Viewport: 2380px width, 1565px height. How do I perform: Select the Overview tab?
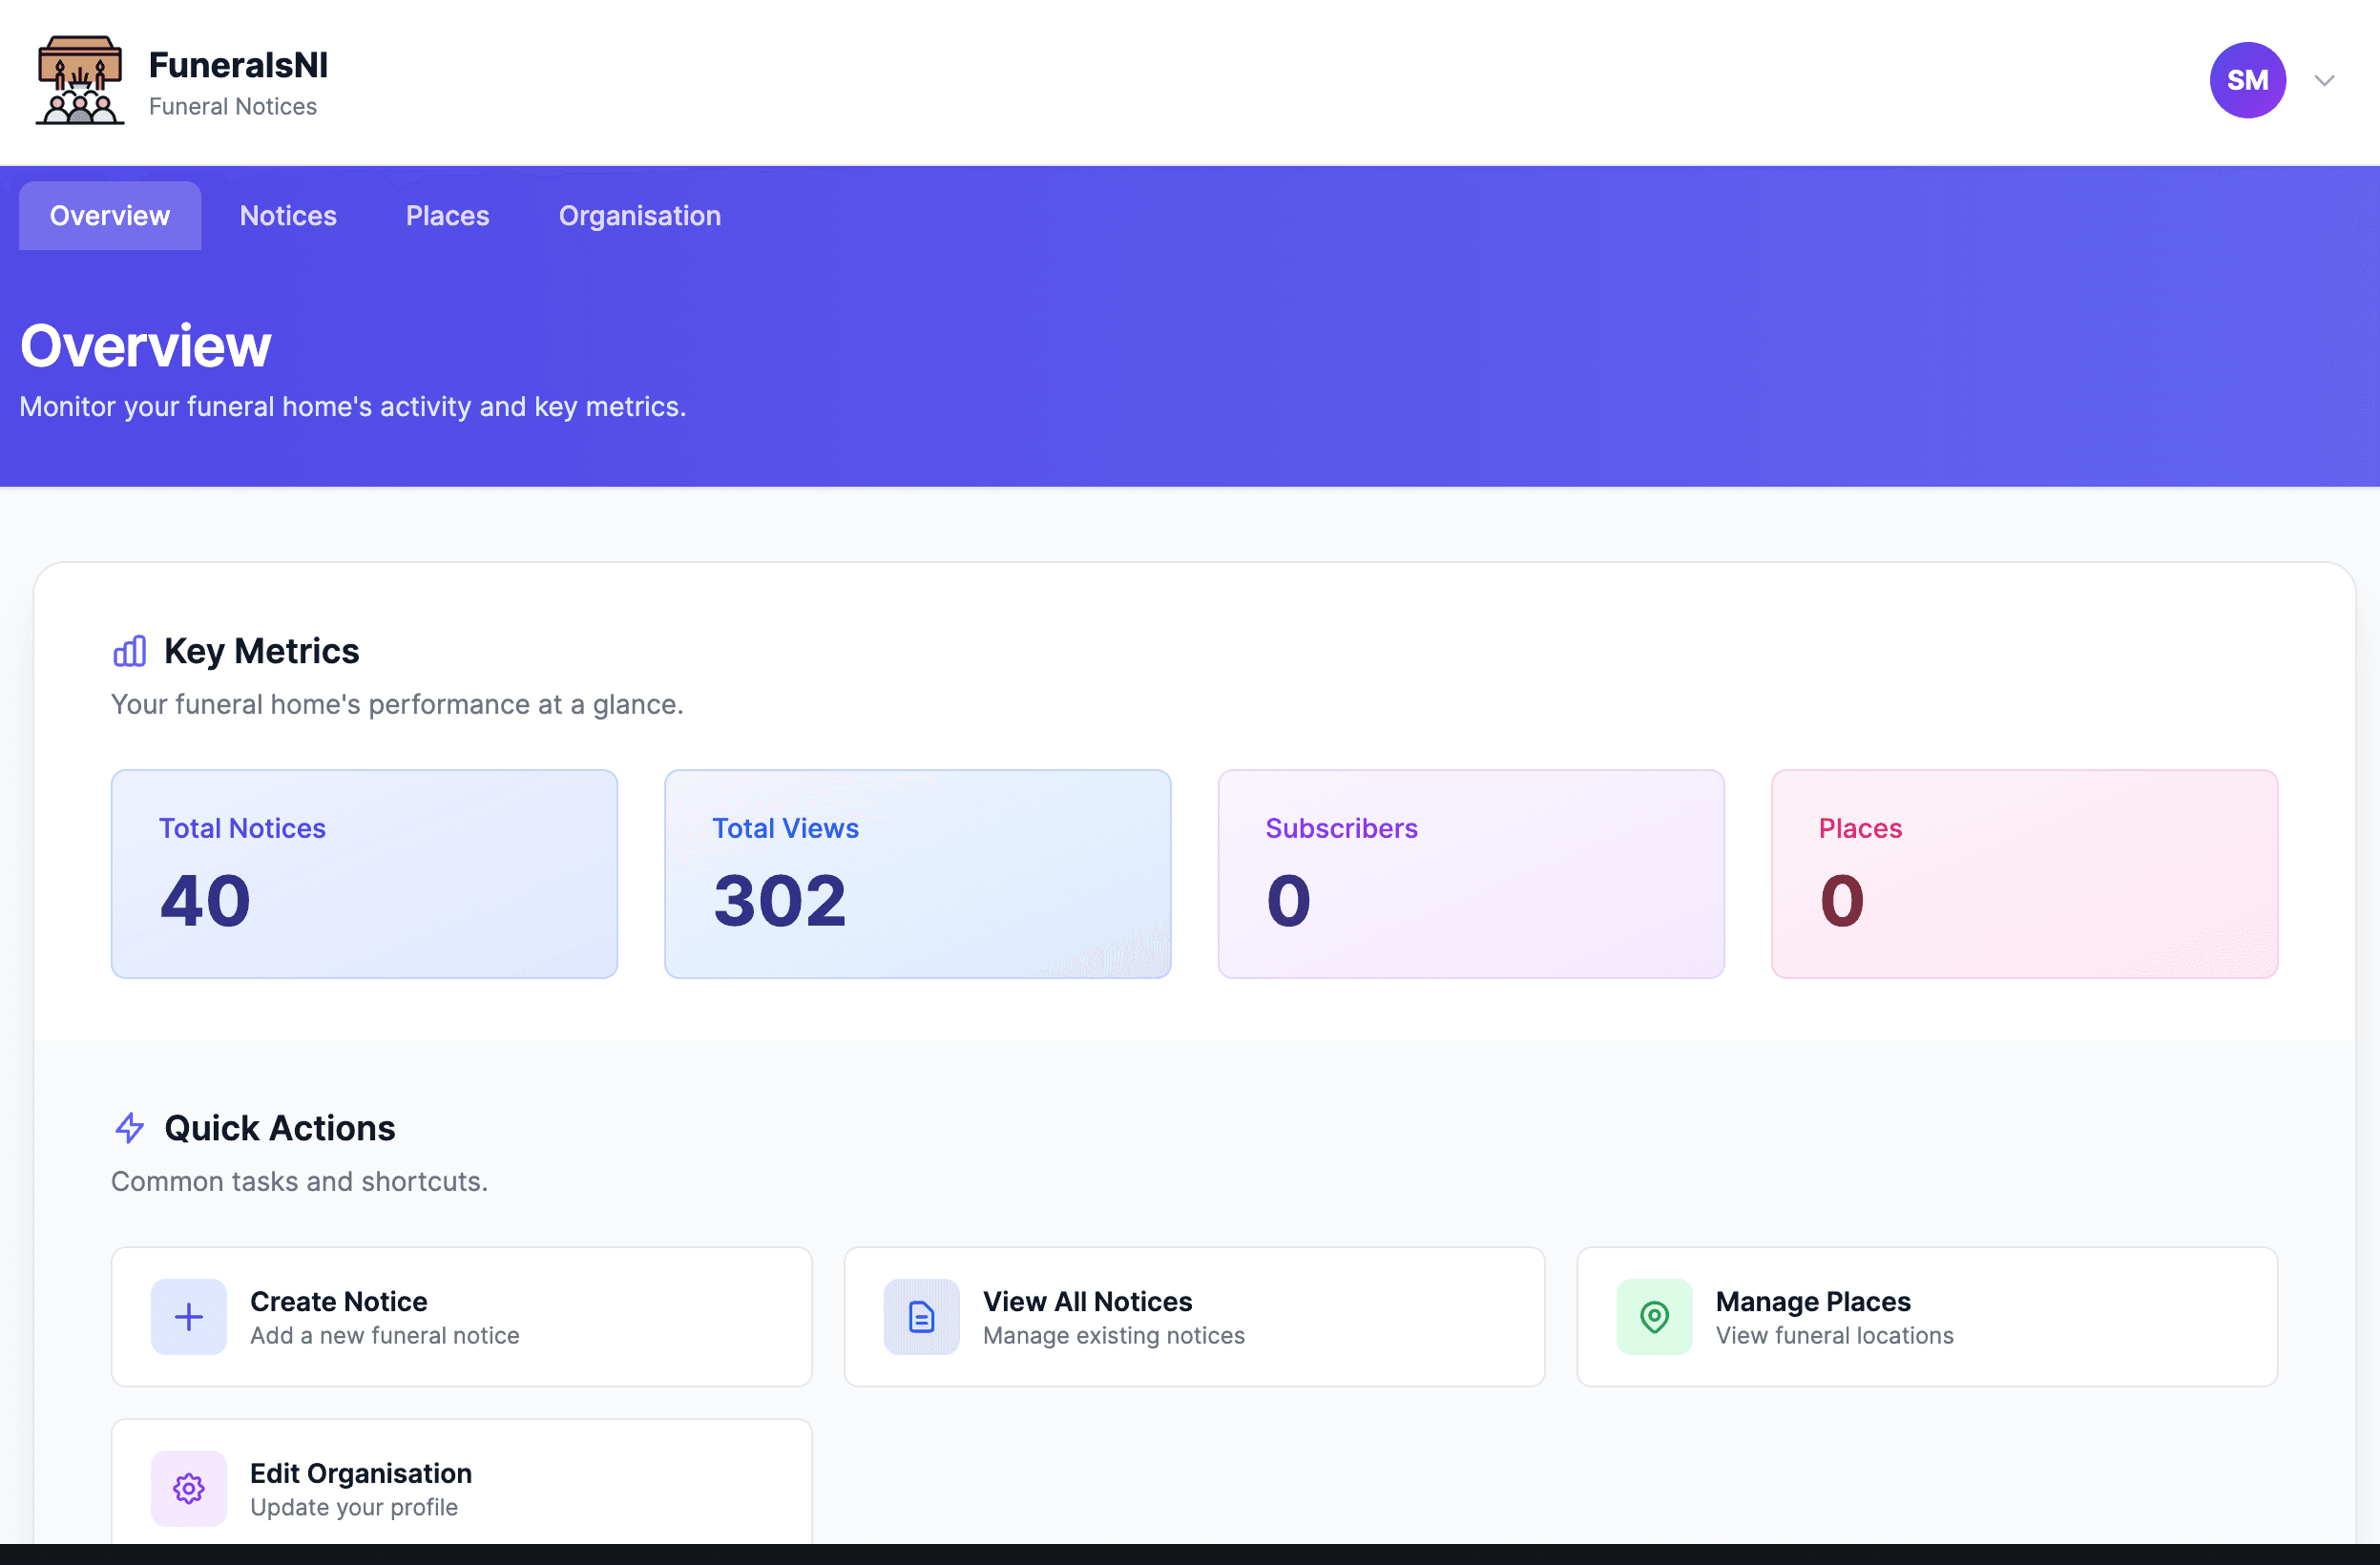pyautogui.click(x=109, y=215)
